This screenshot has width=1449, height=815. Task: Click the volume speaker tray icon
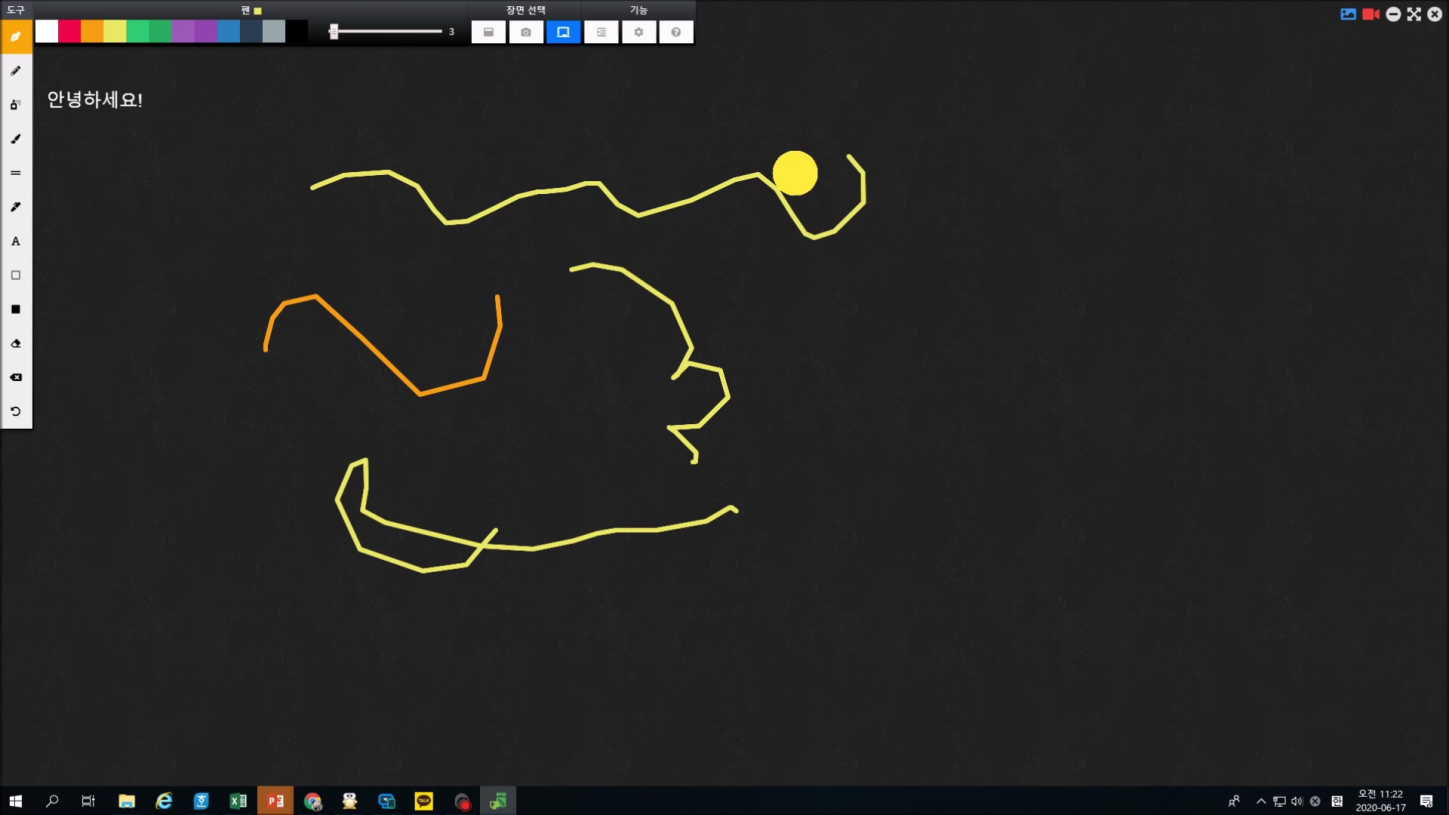coord(1297,801)
